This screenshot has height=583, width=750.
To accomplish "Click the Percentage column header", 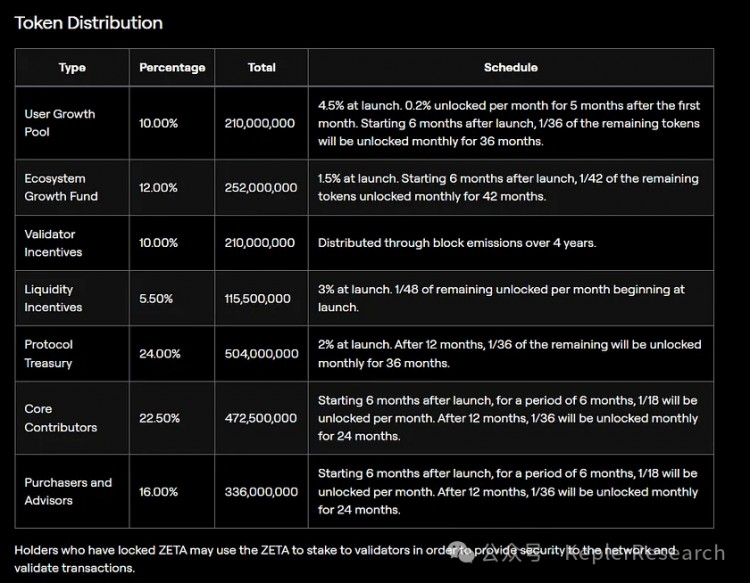I will pos(172,67).
